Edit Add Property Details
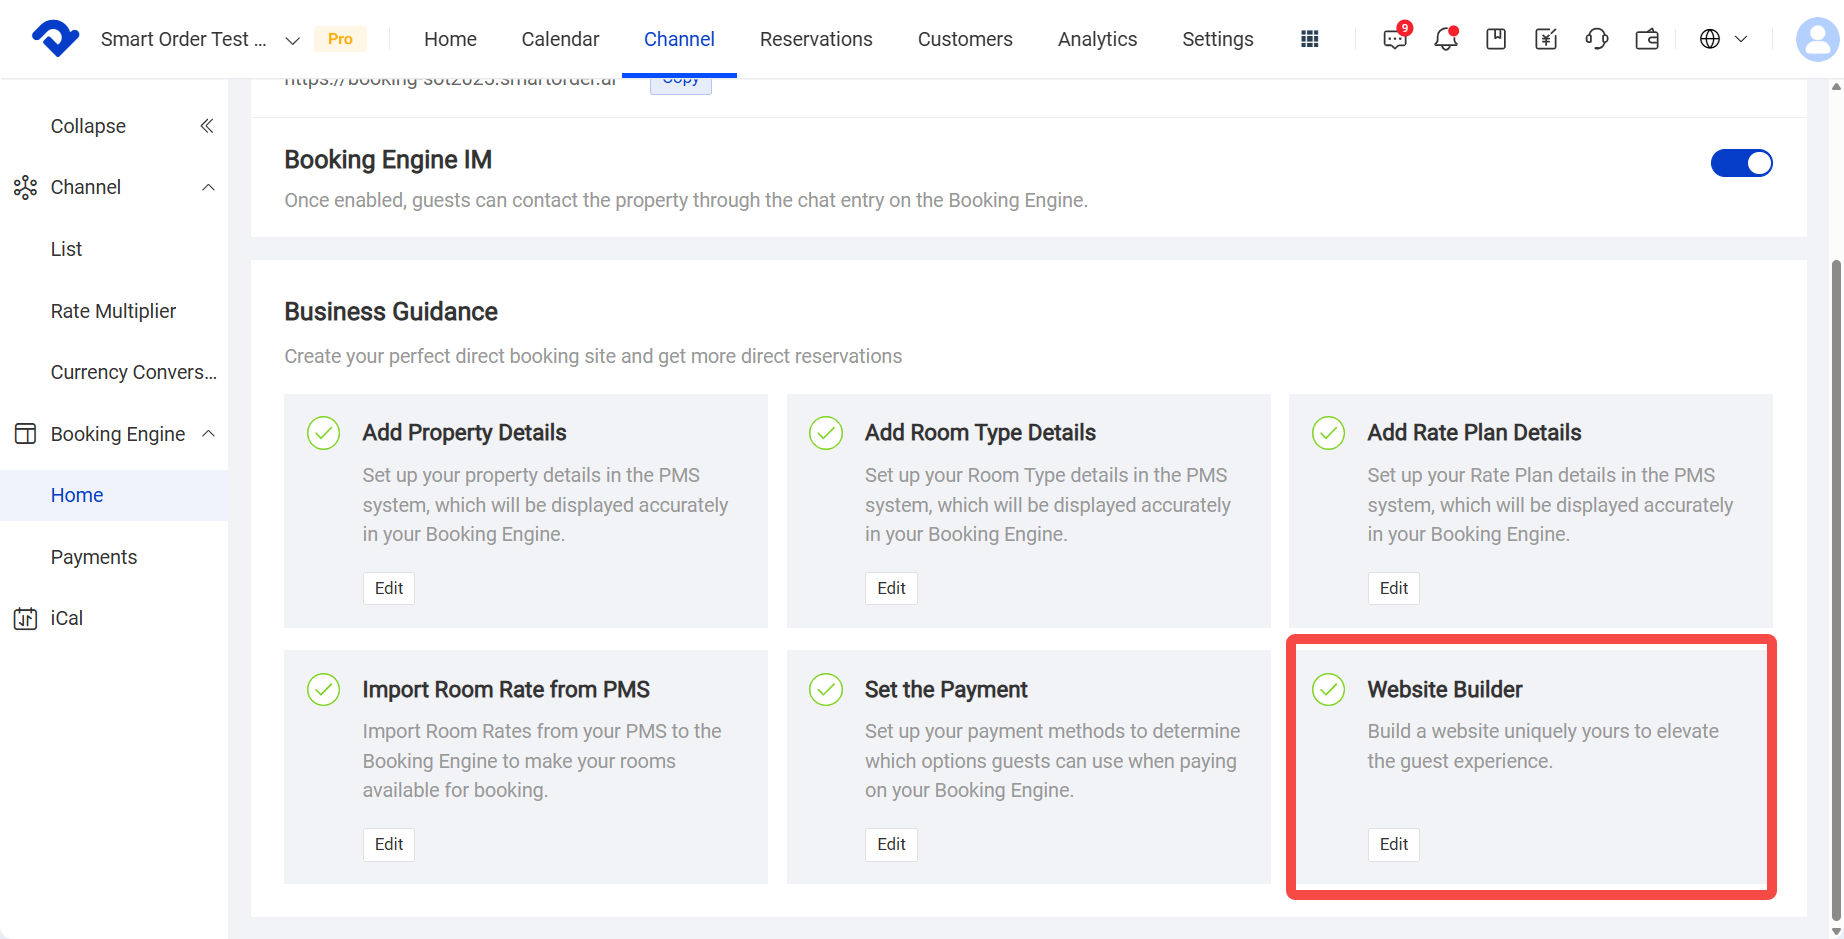This screenshot has height=939, width=1844. click(x=389, y=588)
